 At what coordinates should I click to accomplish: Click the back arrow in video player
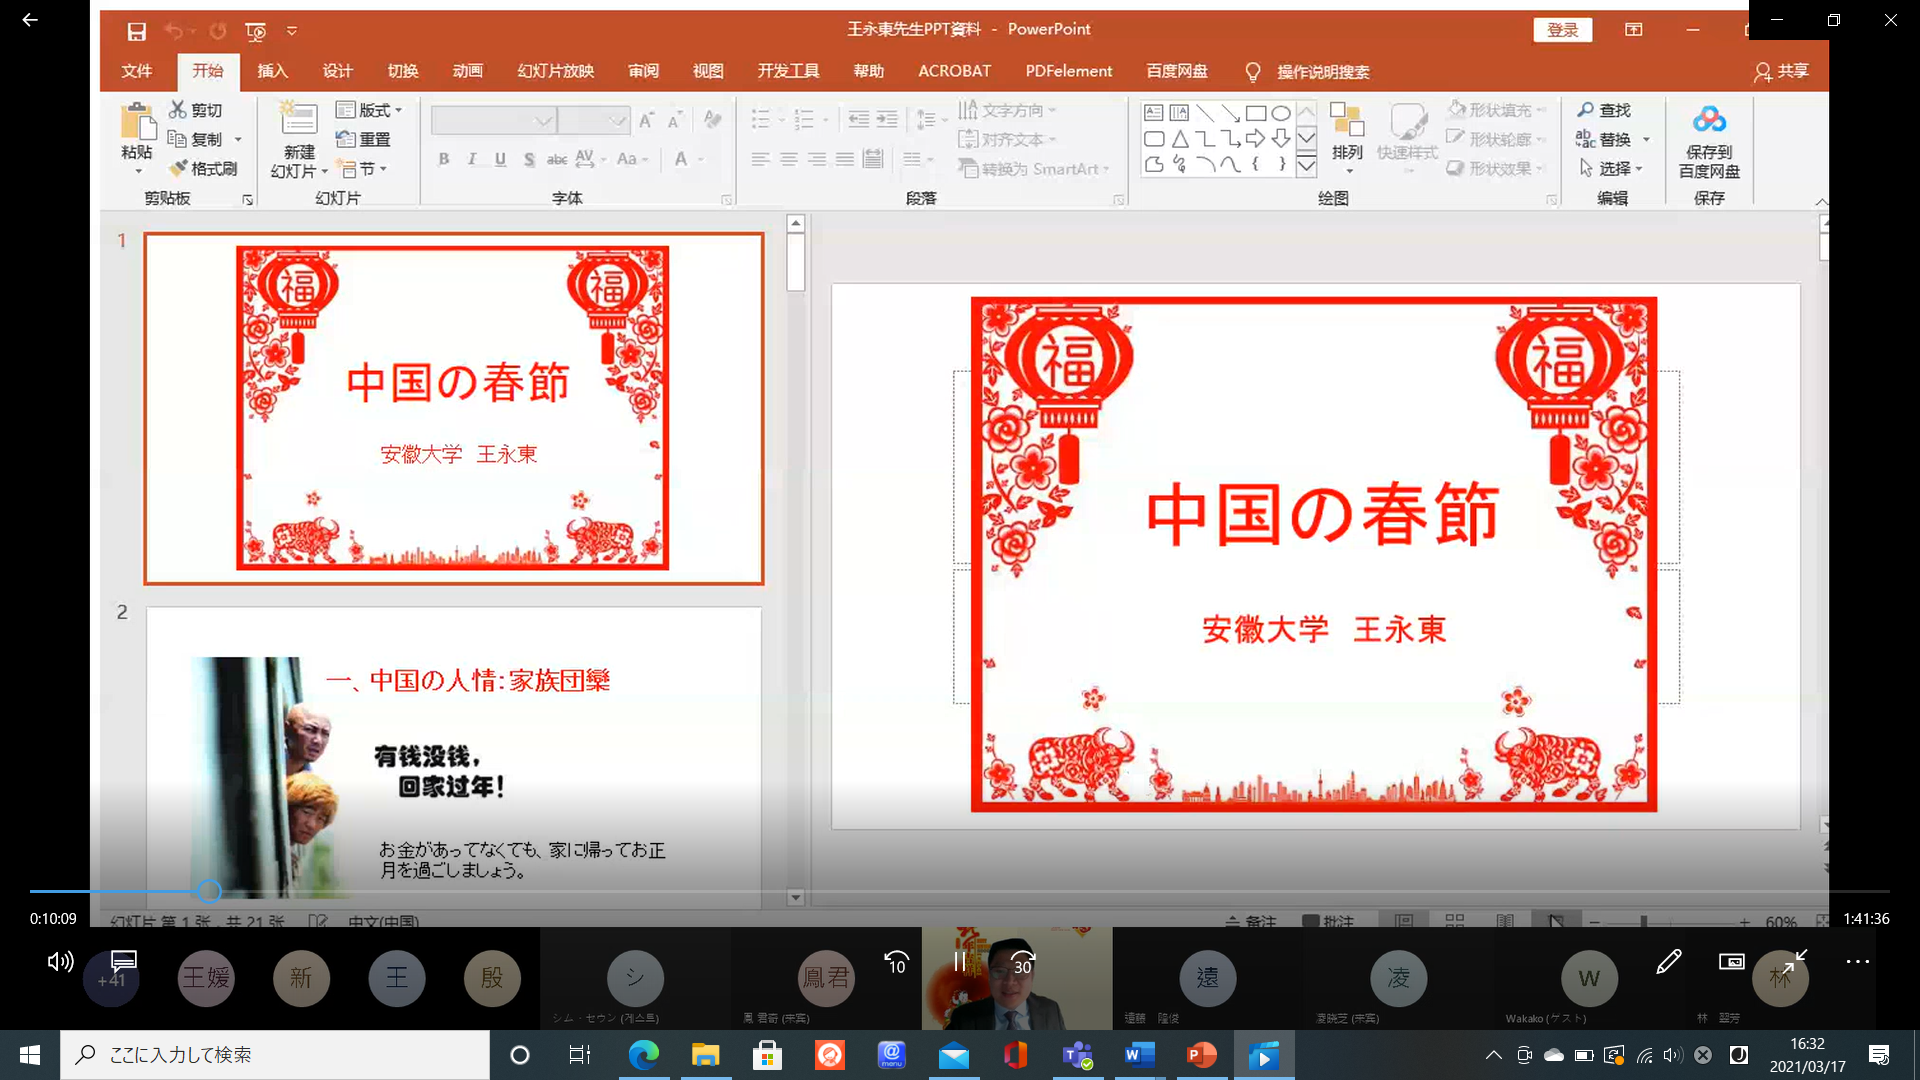[30, 20]
